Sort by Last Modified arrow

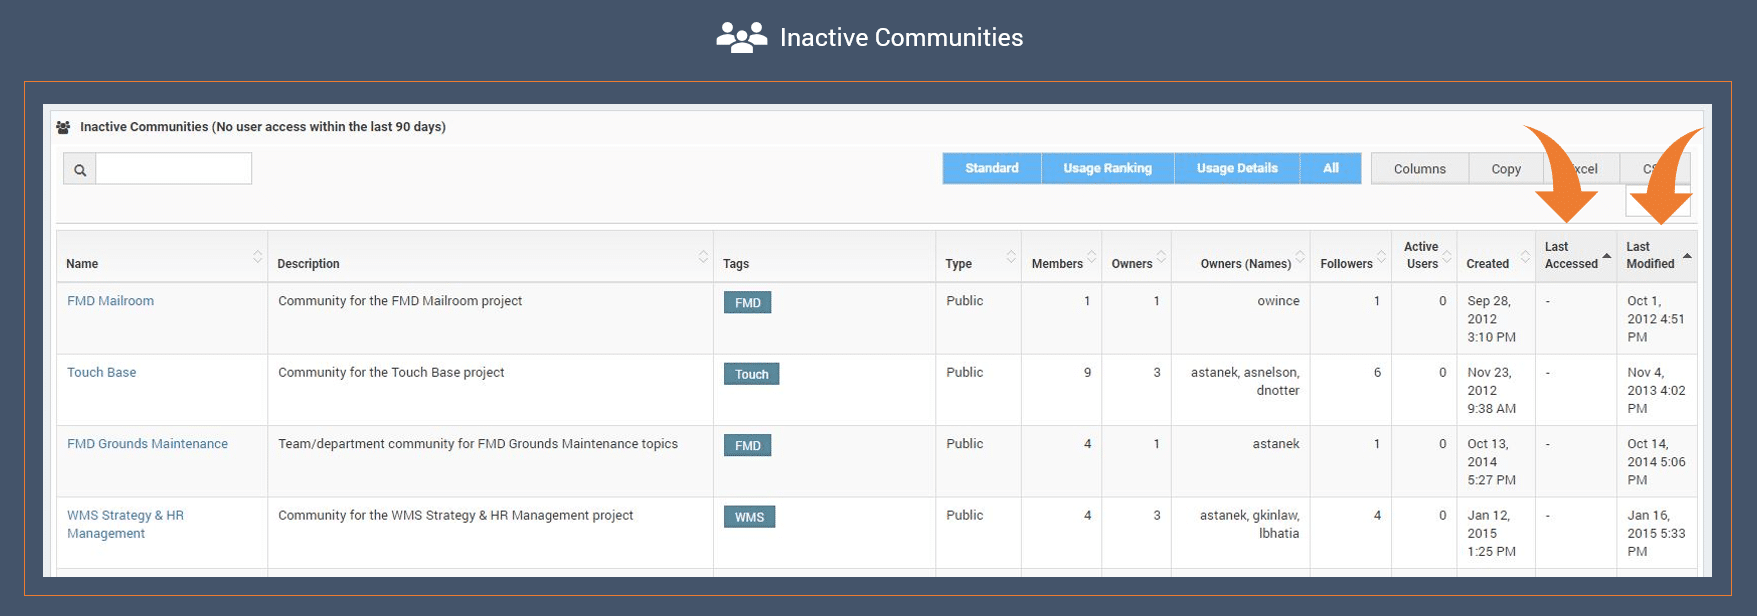(1687, 257)
